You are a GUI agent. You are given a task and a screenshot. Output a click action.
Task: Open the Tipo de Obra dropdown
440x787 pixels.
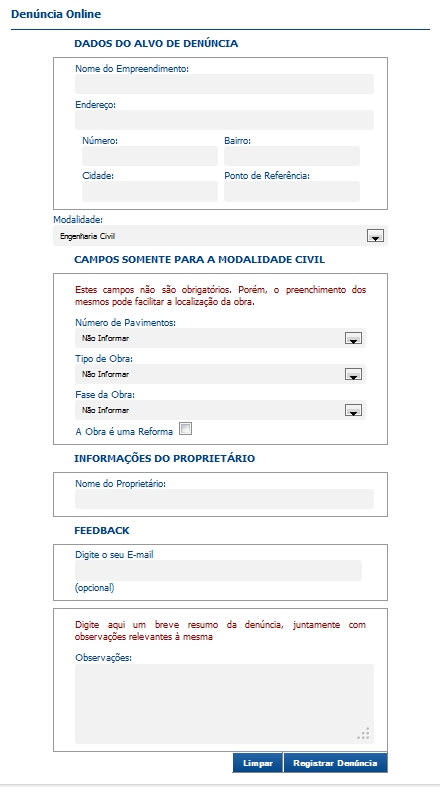pyautogui.click(x=353, y=374)
